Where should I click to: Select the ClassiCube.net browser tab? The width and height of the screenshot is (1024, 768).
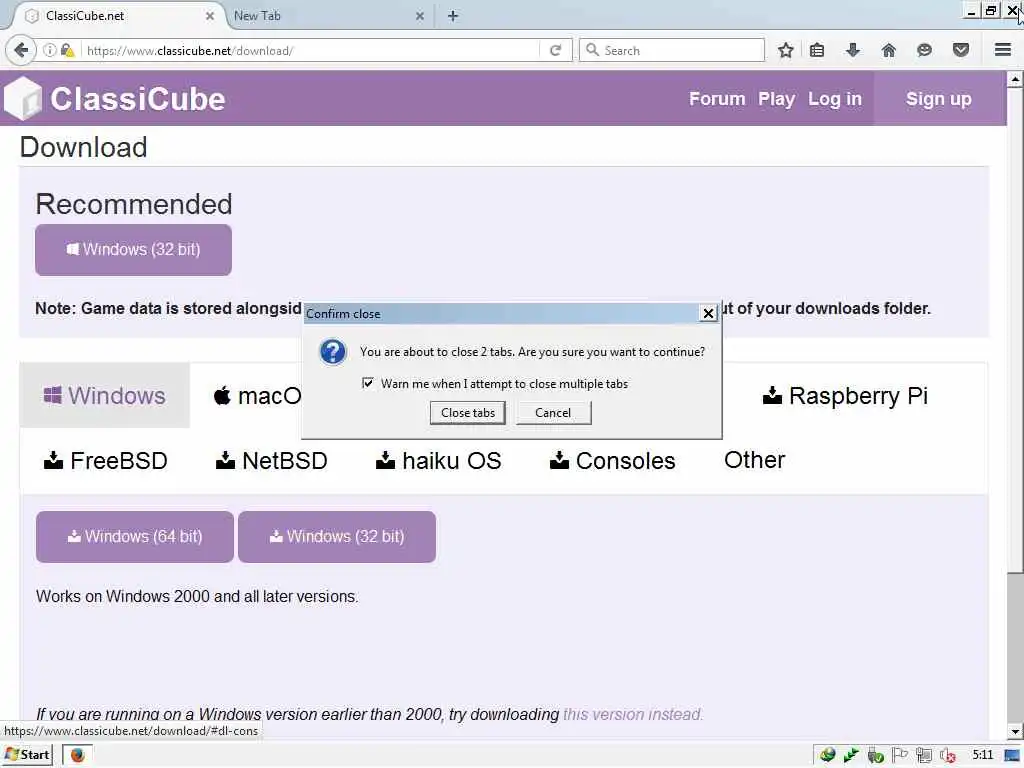(118, 16)
